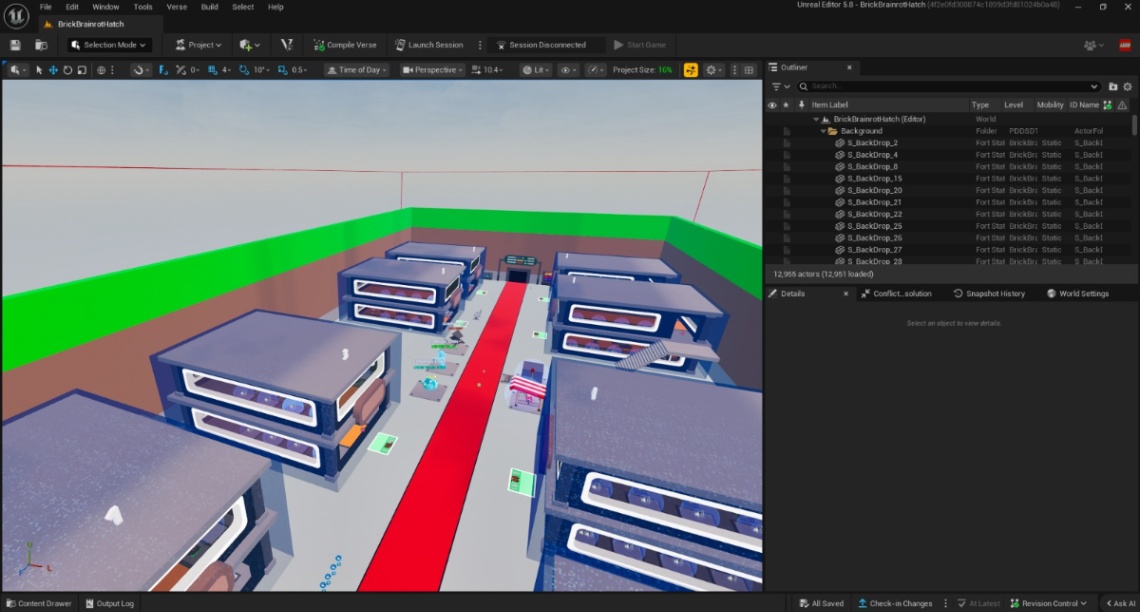The height and width of the screenshot is (612, 1140).
Task: Click the Verse logo icon in the toolbar
Action: coord(286,45)
